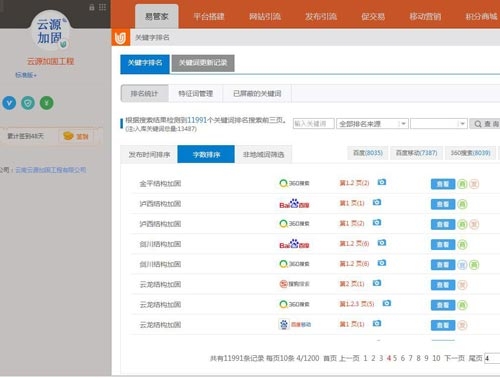Screen dimensions: 500x378
Task: Click the 标准版+ version link
Action: coord(26,75)
